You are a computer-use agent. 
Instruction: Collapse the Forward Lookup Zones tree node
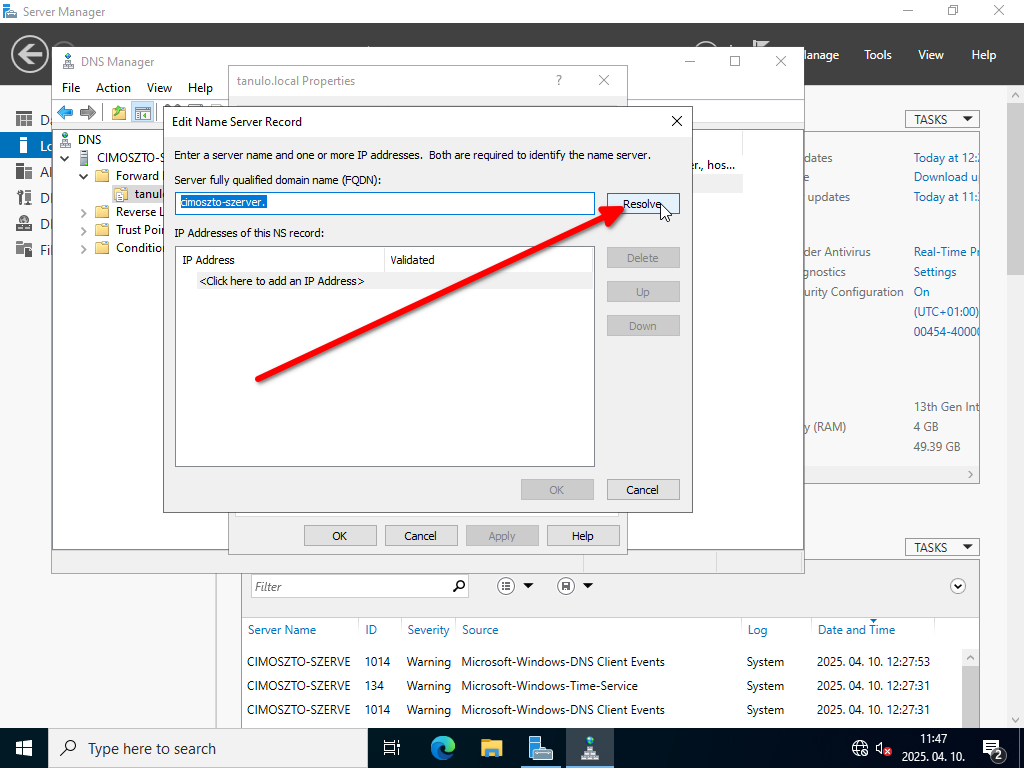point(84,176)
